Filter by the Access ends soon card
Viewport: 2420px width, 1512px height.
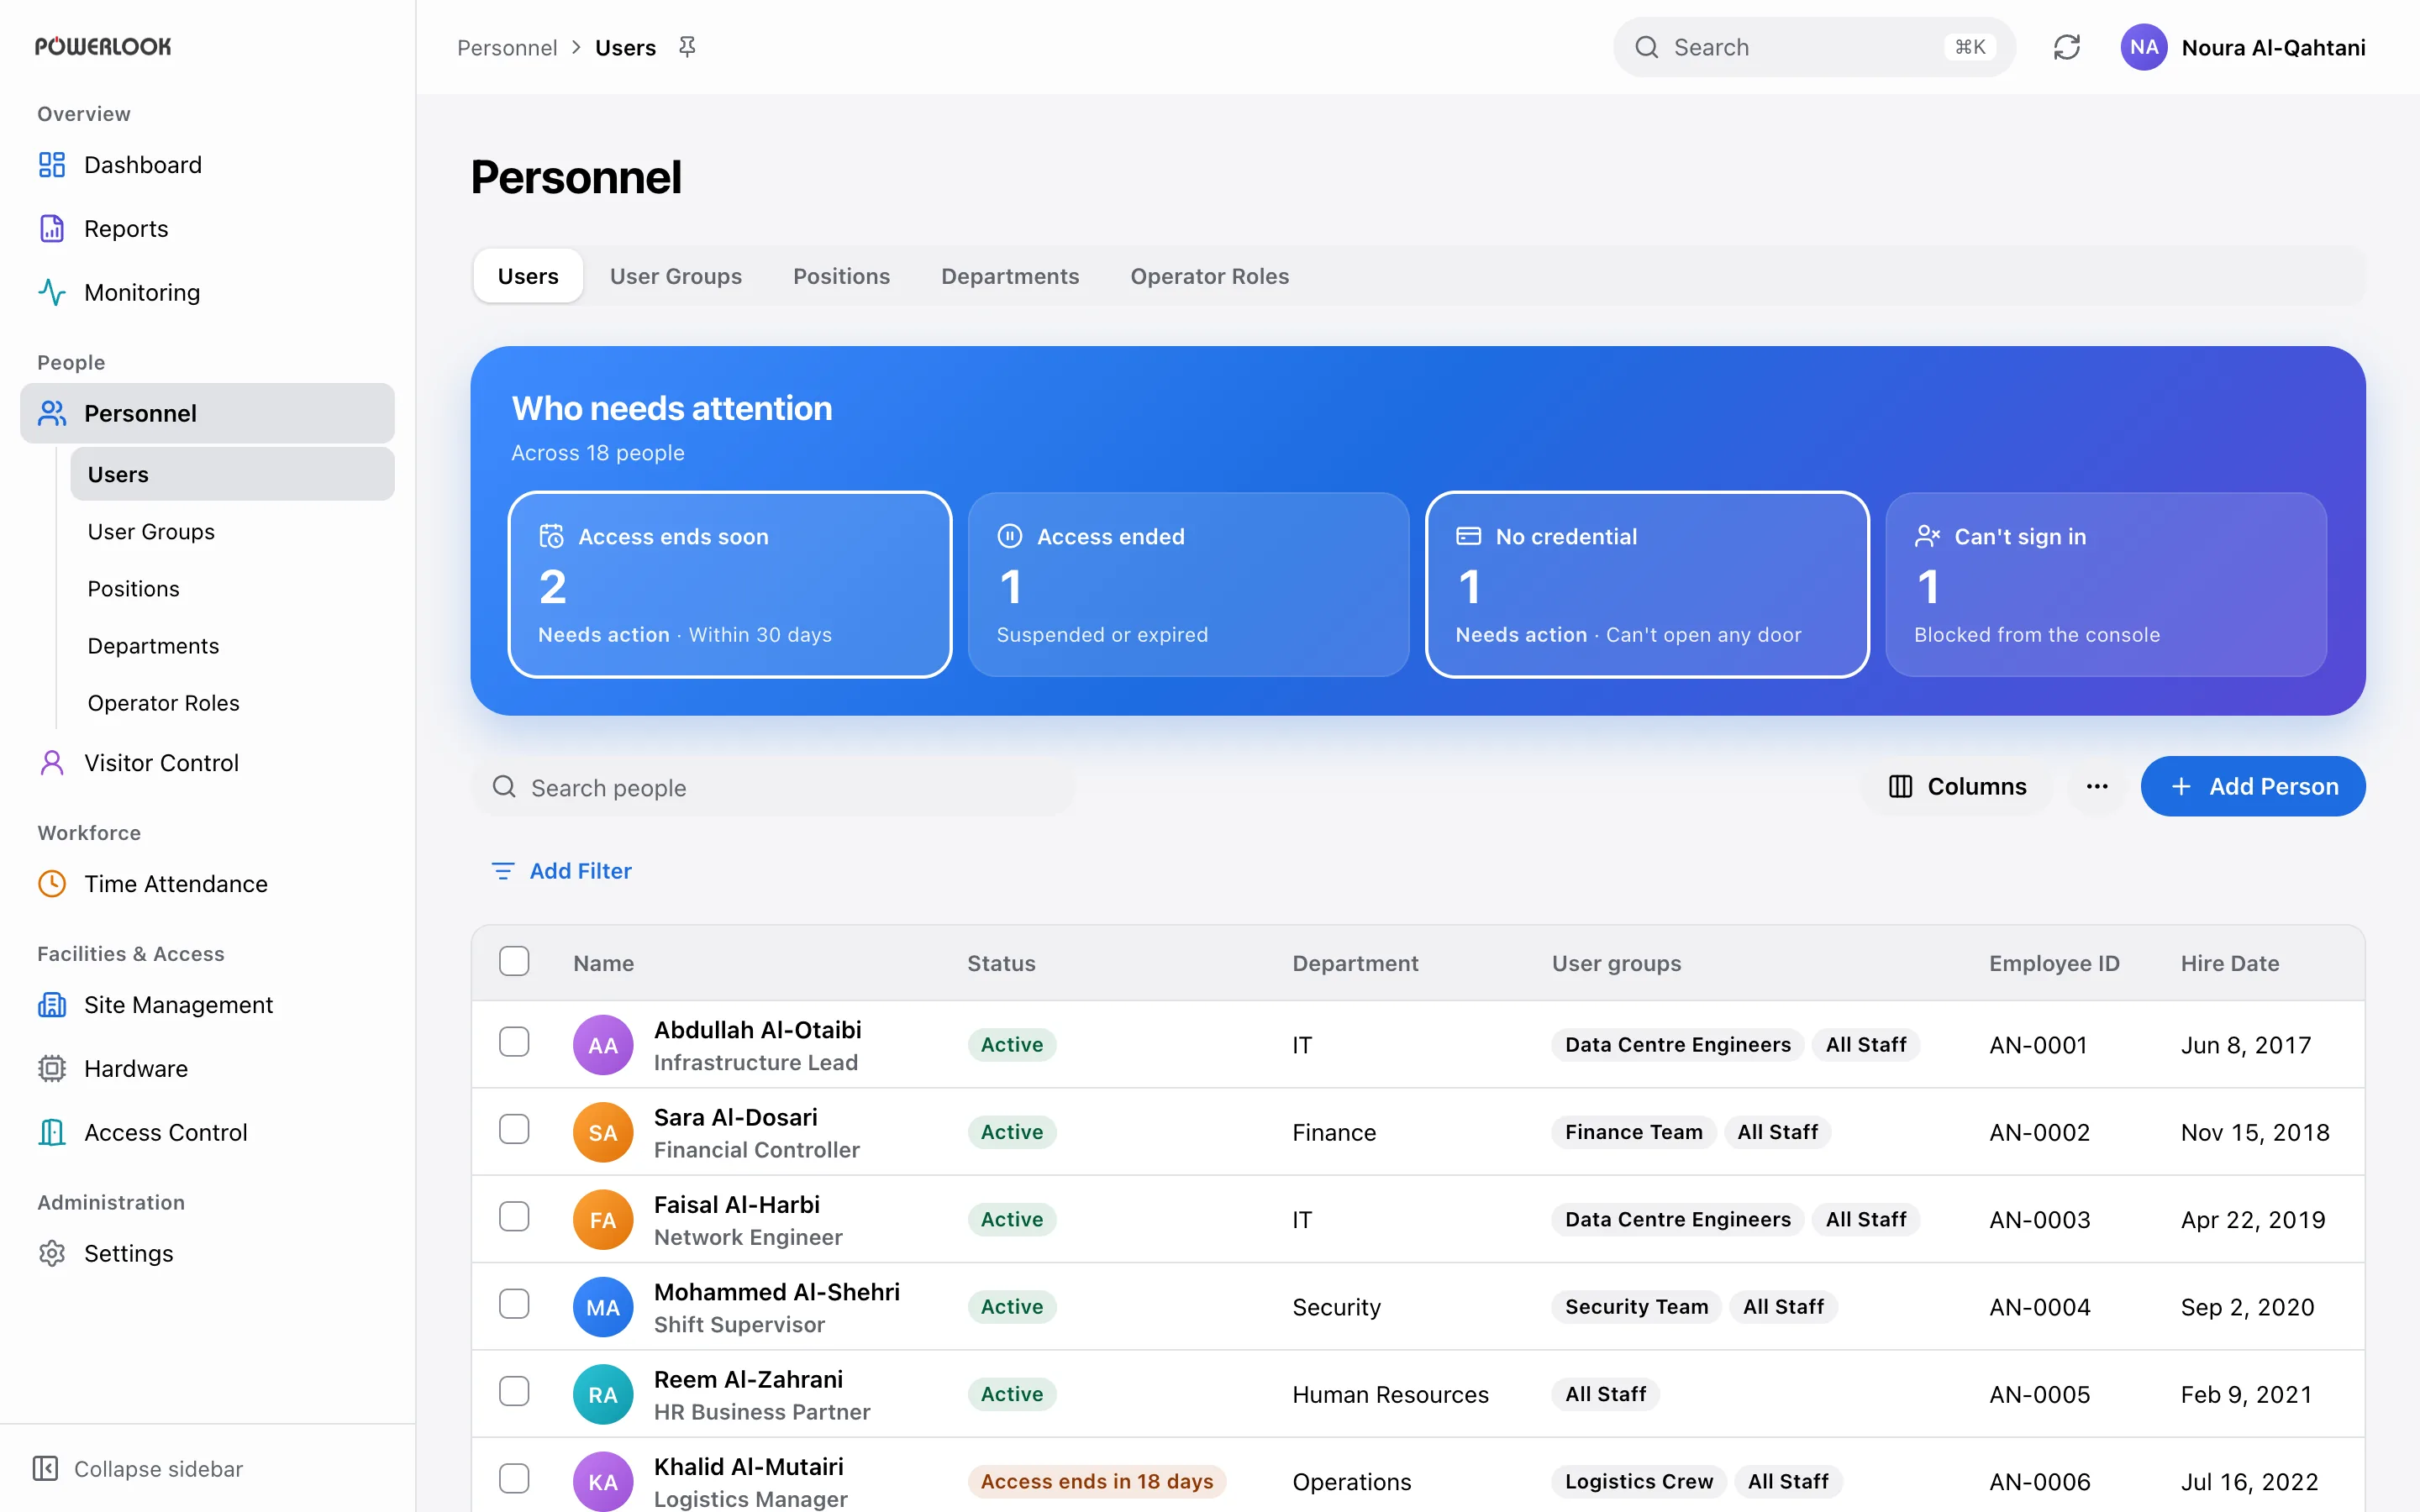click(x=730, y=585)
